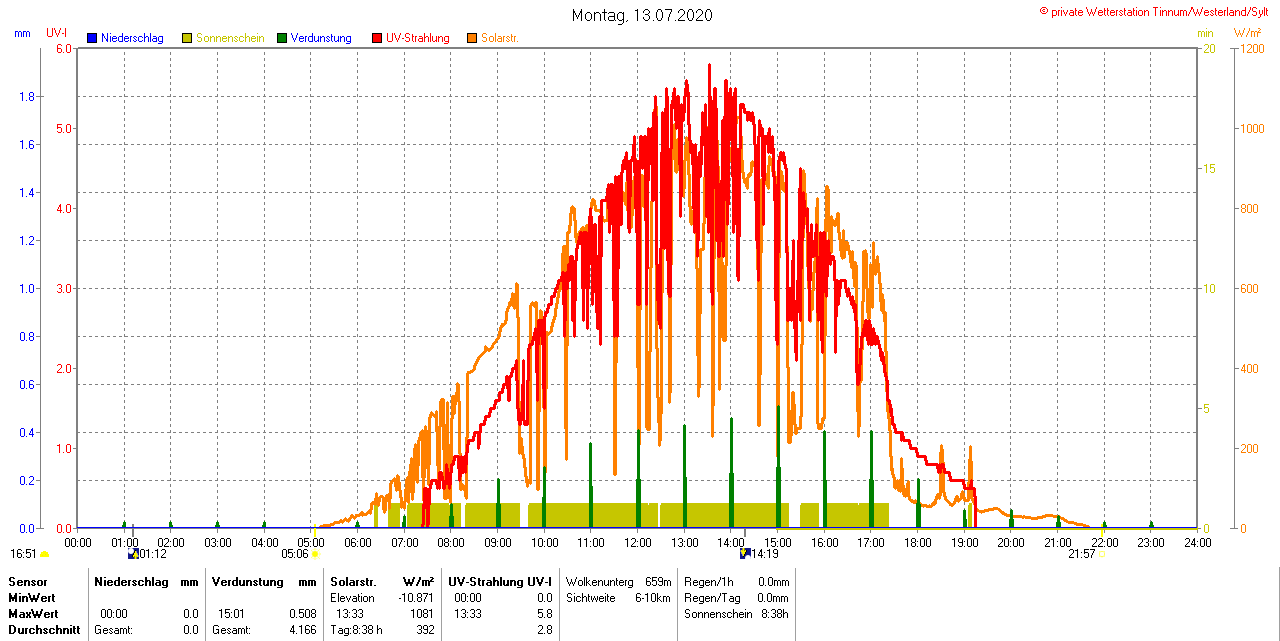The image size is (1280, 641).
Task: Click the moon icon beside 16:51
Action: pyautogui.click(x=44, y=554)
